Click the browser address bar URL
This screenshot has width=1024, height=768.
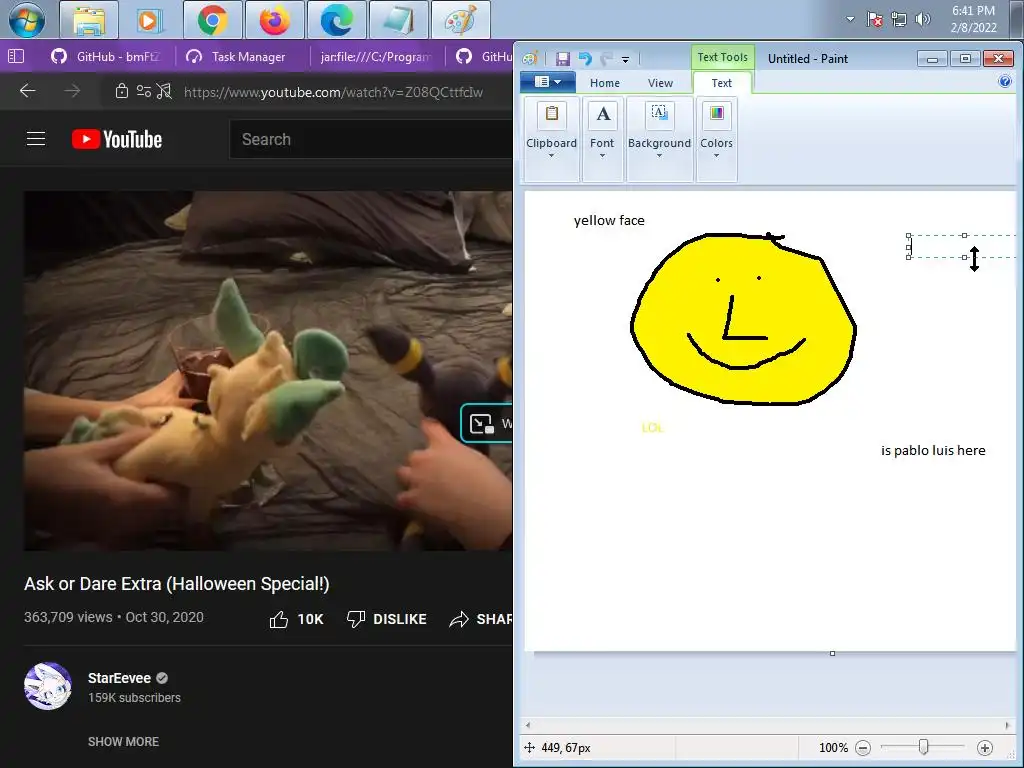coord(333,92)
